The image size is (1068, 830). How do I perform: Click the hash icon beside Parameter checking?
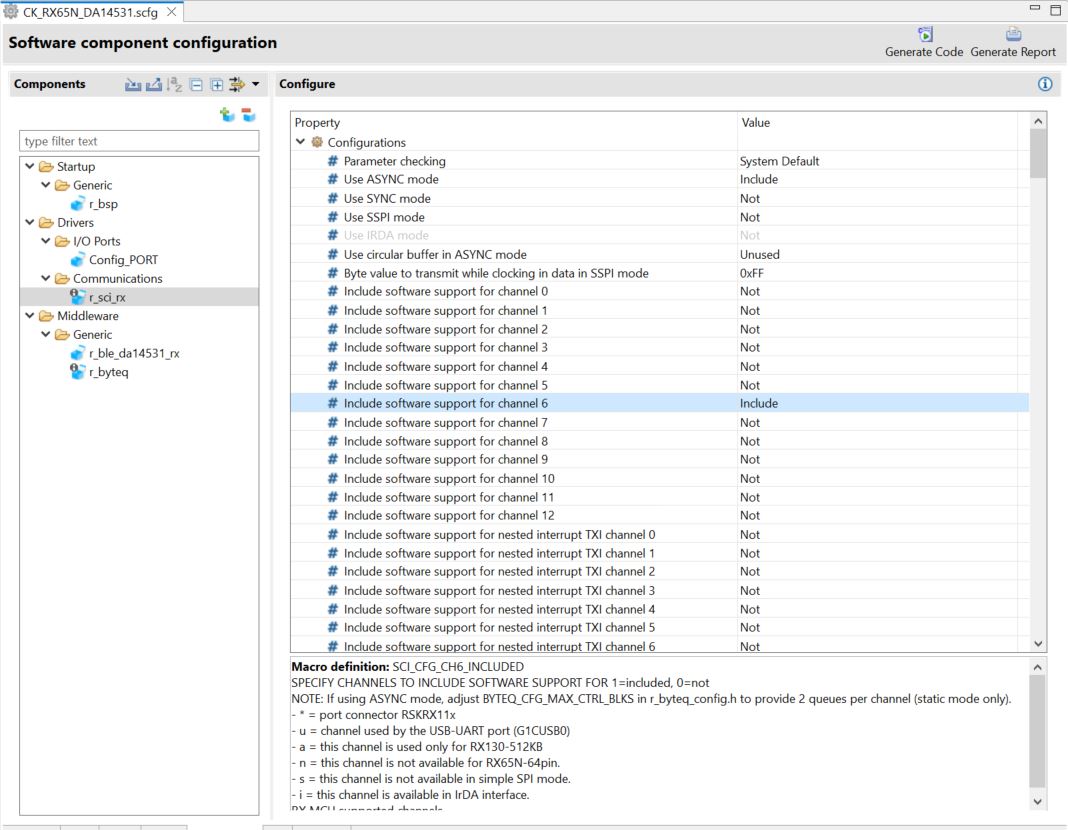pyautogui.click(x=332, y=161)
